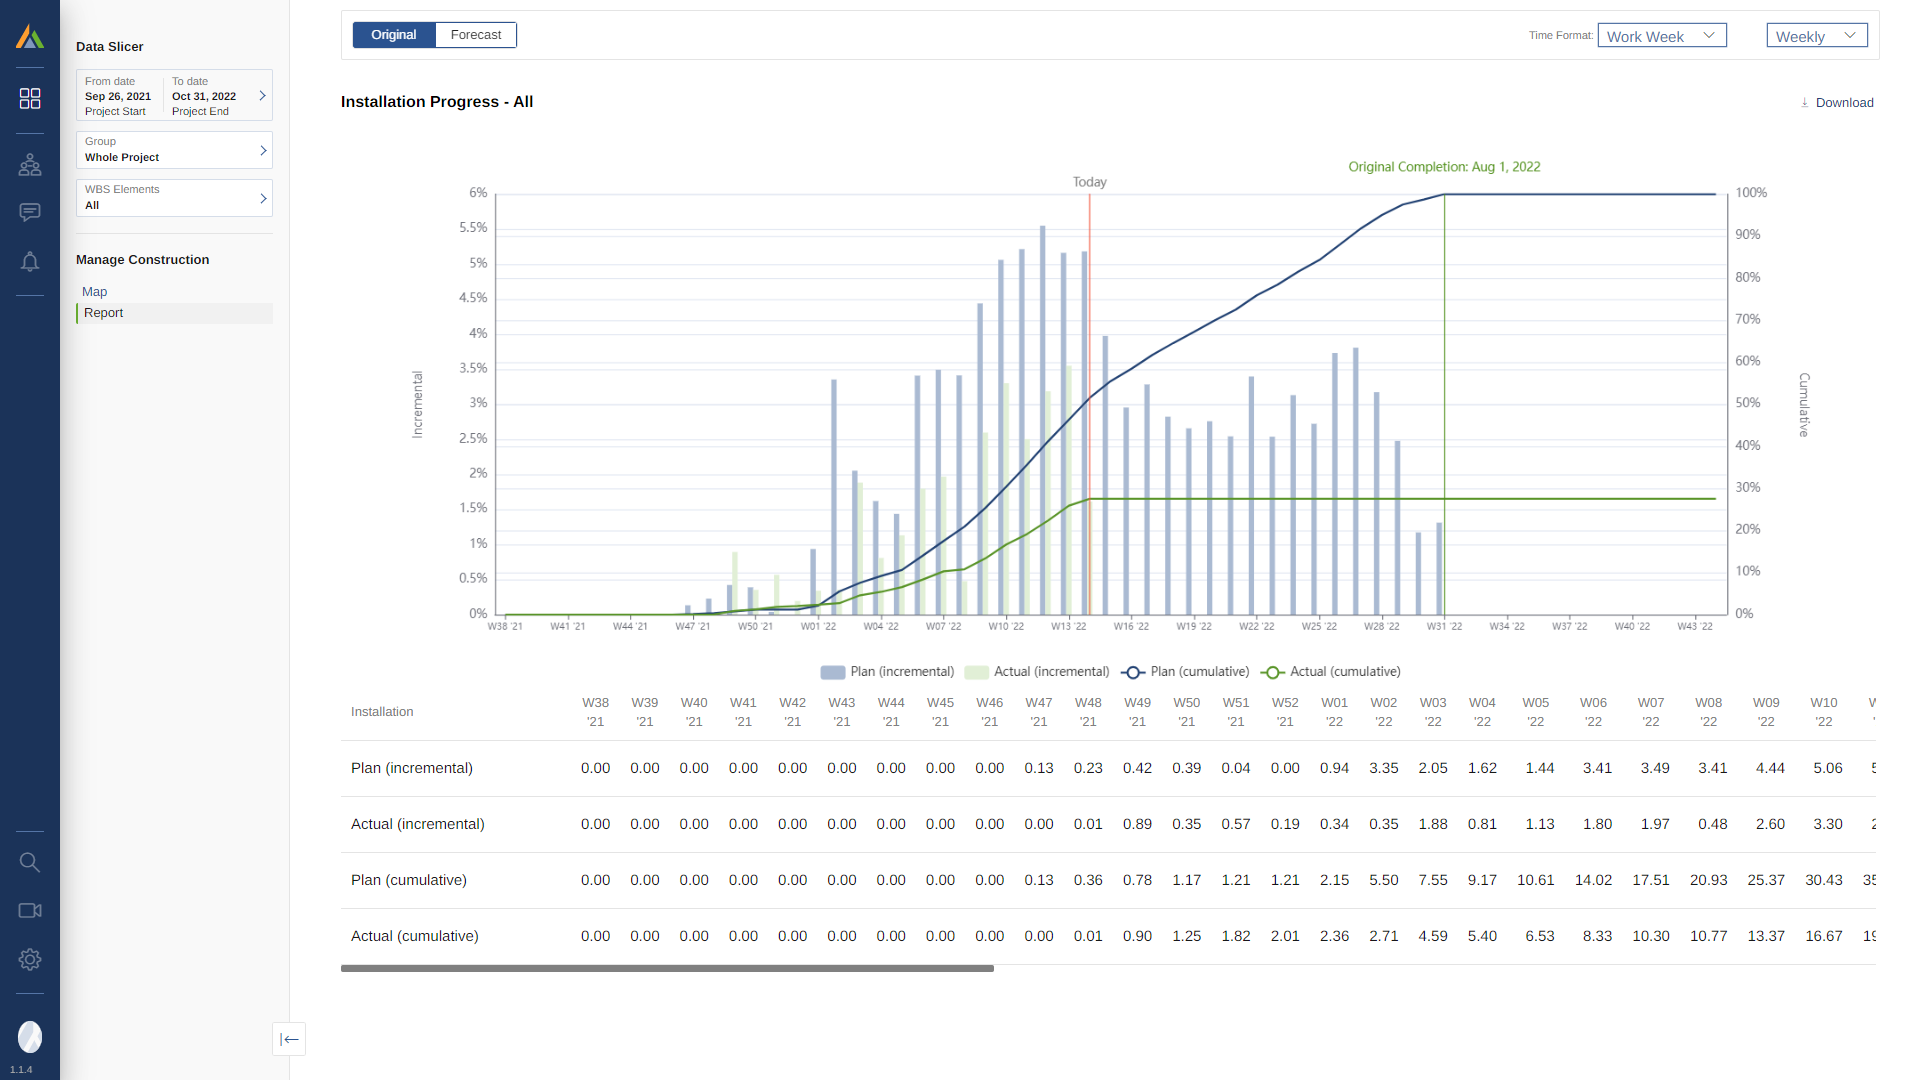Download the installation progress chart
1920x1080 pixels.
pyautogui.click(x=1837, y=103)
